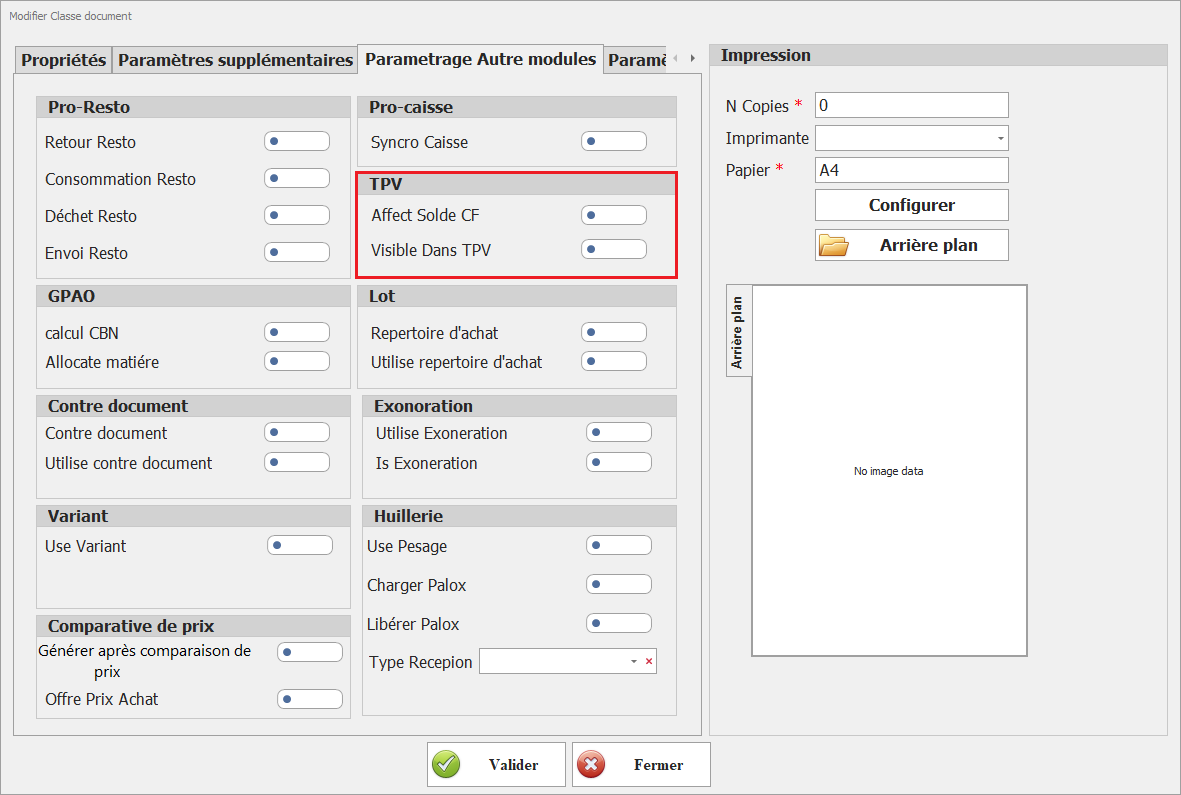Click the folder icon on Arrière plan

[834, 246]
